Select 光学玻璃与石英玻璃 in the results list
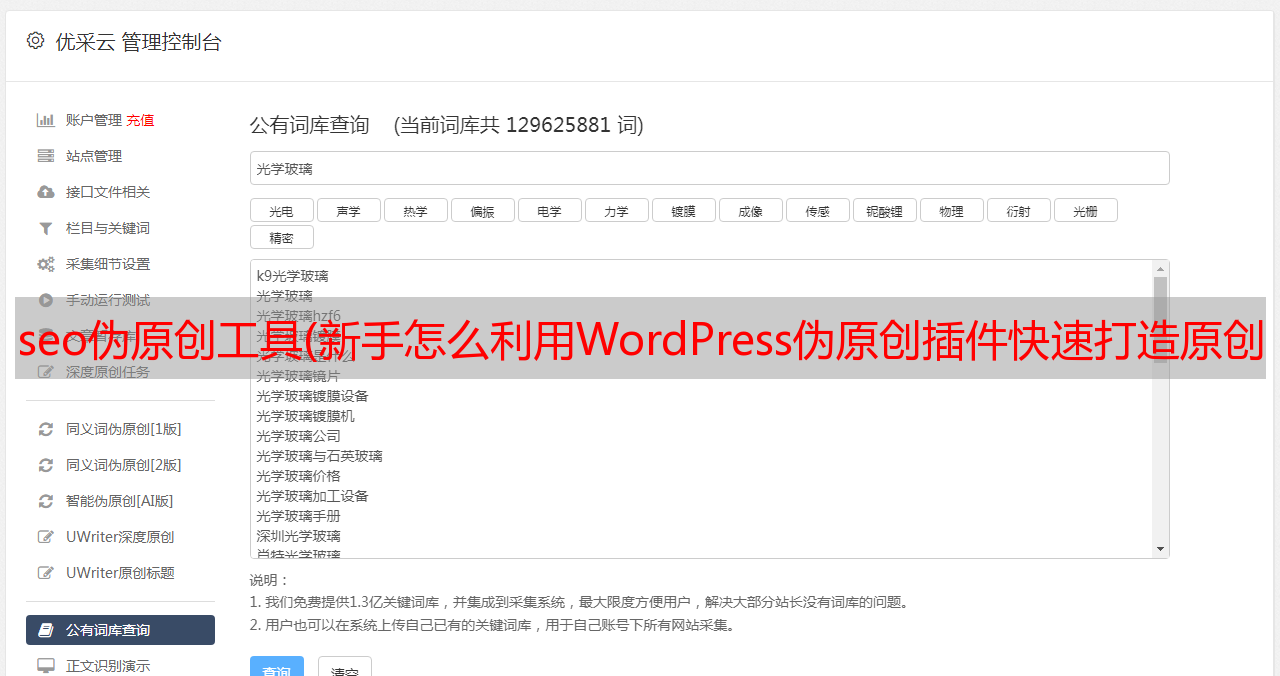This screenshot has height=676, width=1280. [319, 456]
